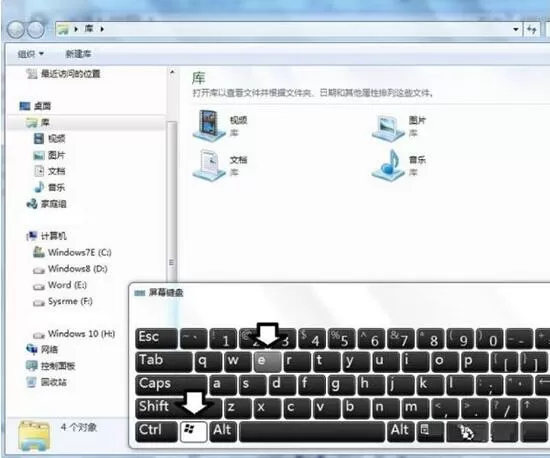
Task: Click the Tab key on on-screen keyboard
Action: pyautogui.click(x=164, y=361)
